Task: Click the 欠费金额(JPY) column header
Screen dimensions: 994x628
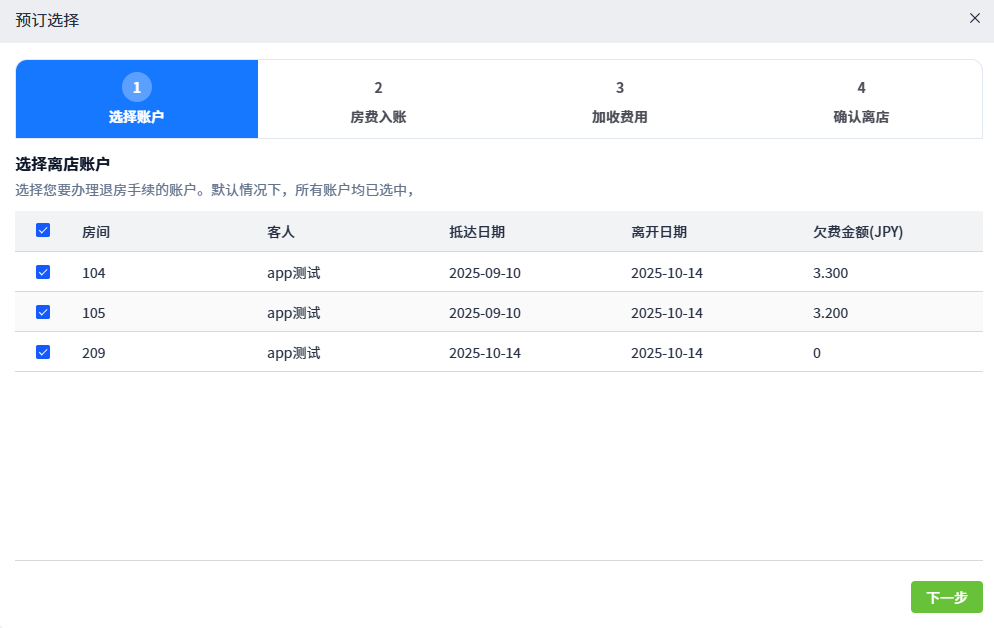Action: click(858, 232)
